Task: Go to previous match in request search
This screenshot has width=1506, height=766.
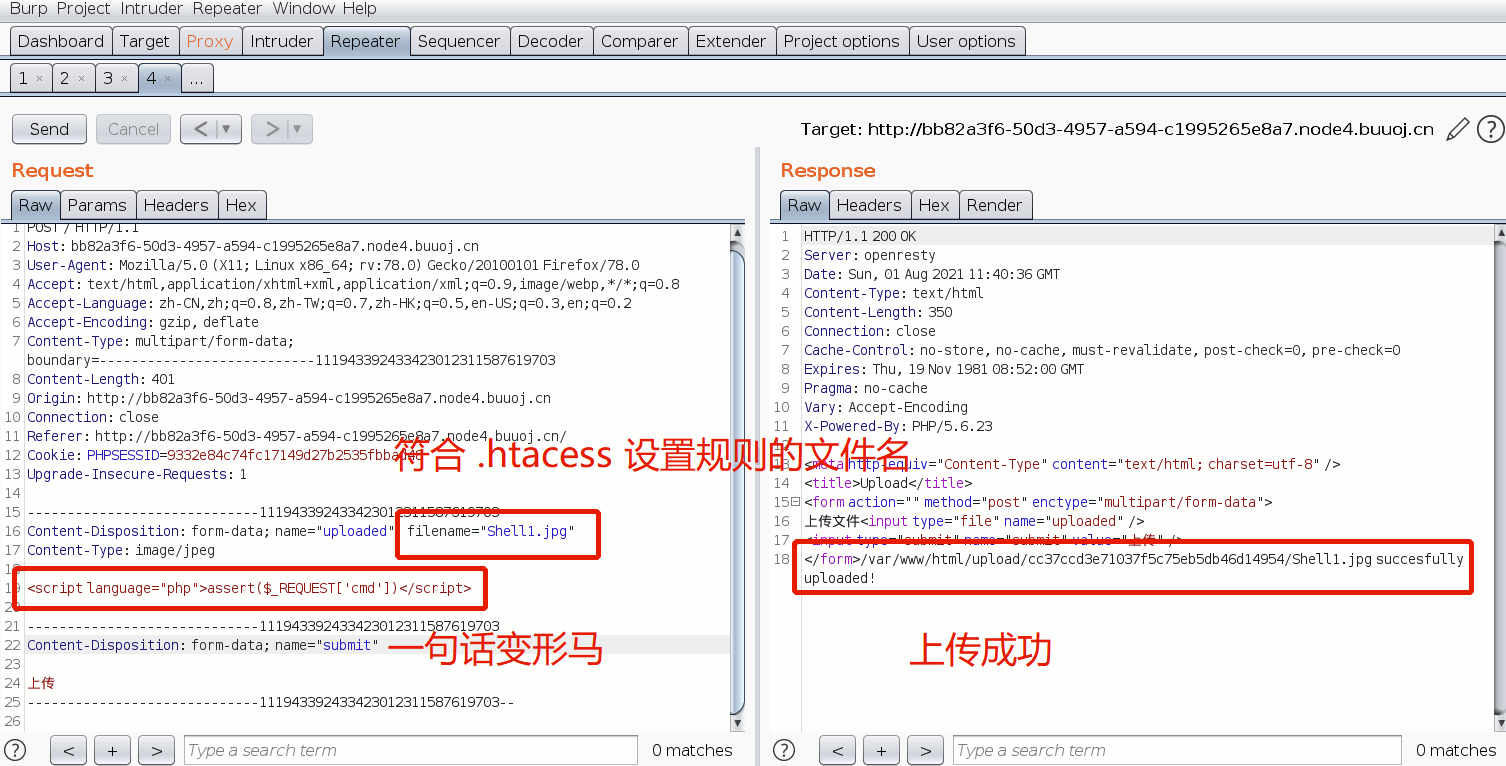Action: point(69,750)
